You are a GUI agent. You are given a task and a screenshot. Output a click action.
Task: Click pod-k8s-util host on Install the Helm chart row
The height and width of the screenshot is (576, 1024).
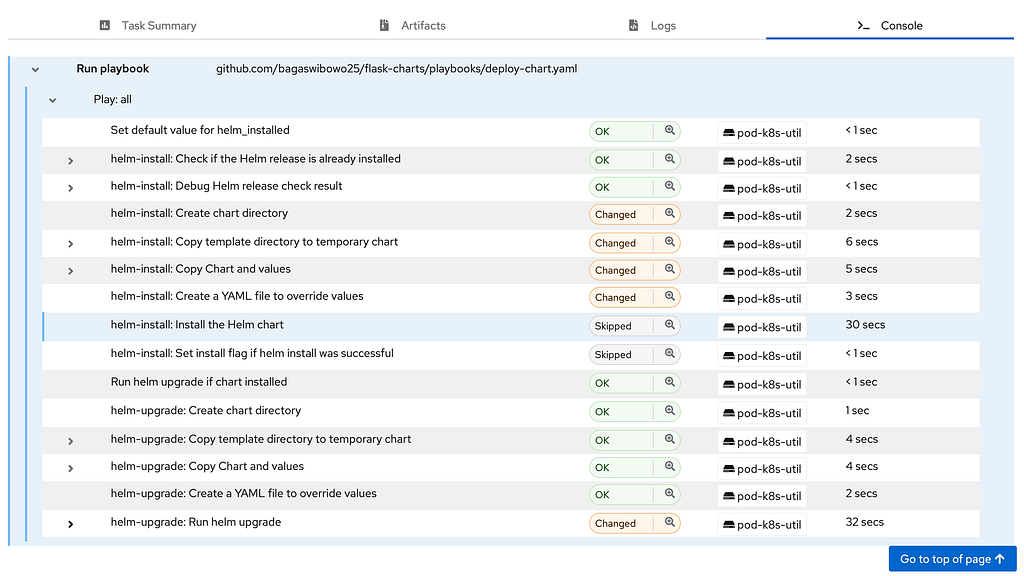click(x=761, y=327)
